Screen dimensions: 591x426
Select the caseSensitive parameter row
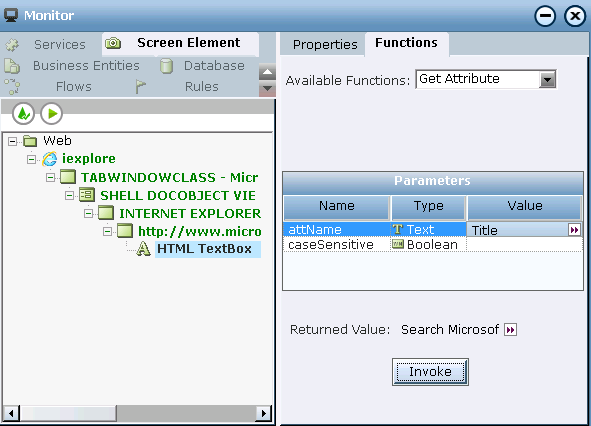(433, 245)
